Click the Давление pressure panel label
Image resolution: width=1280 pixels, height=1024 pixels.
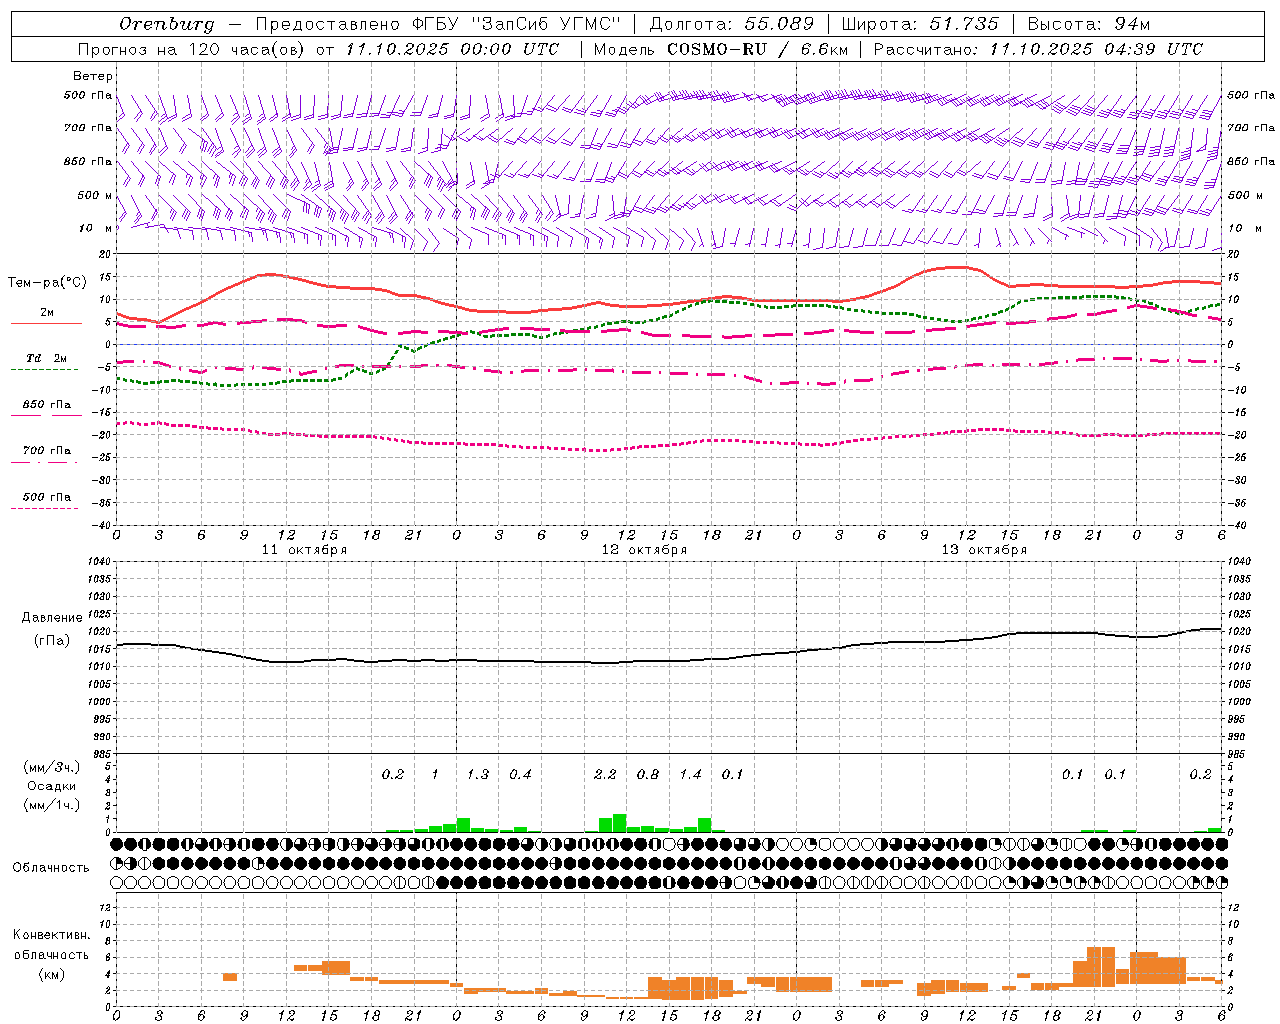point(52,618)
